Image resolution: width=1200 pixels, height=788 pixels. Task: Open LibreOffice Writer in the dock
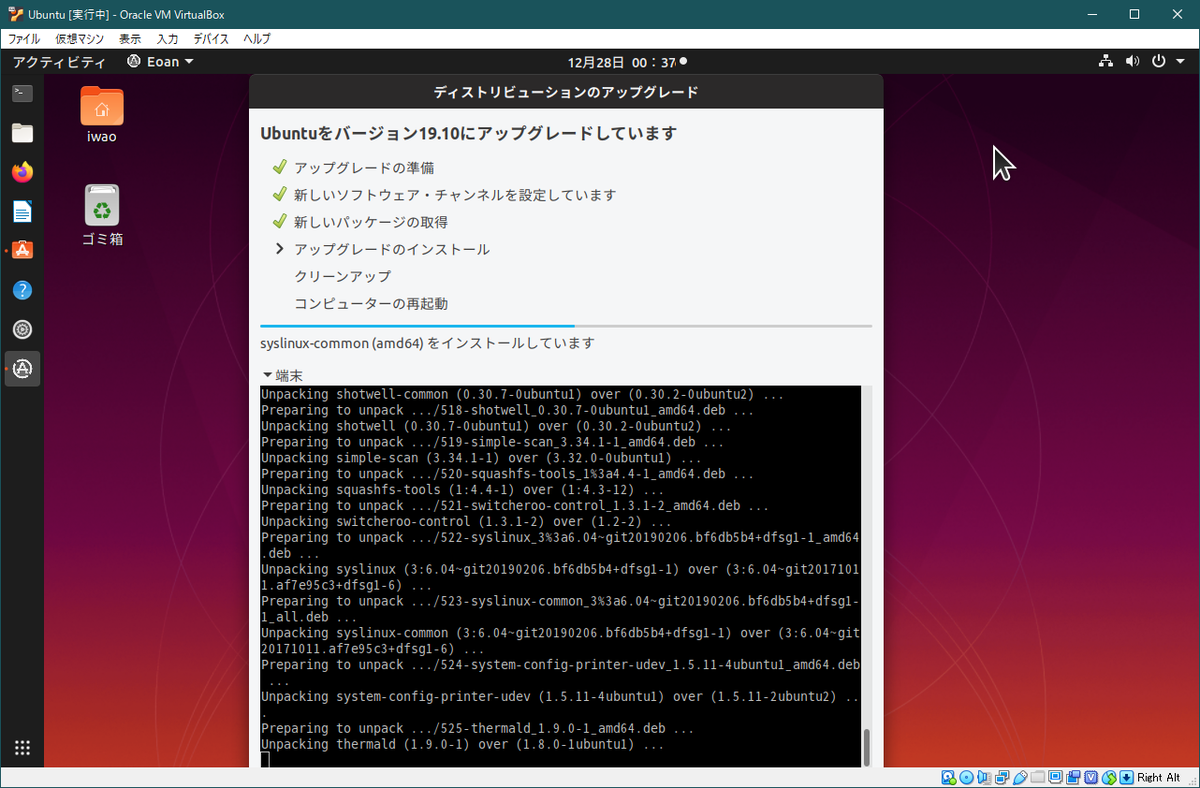pos(22,212)
